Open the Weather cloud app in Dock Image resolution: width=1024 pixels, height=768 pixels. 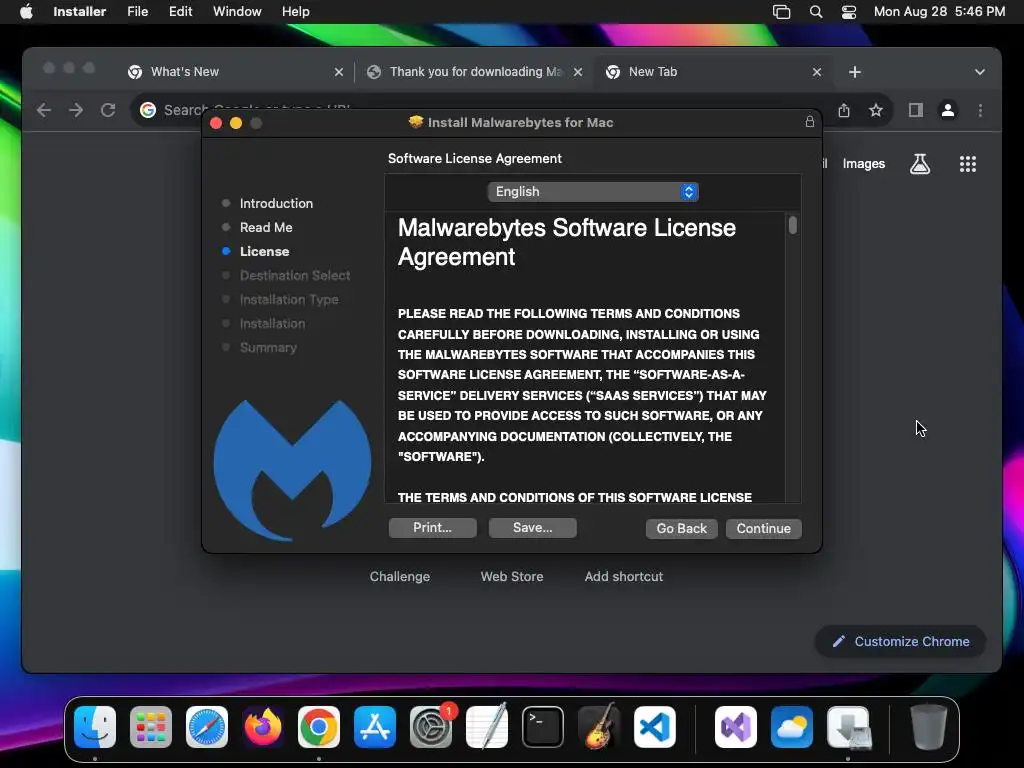792,727
